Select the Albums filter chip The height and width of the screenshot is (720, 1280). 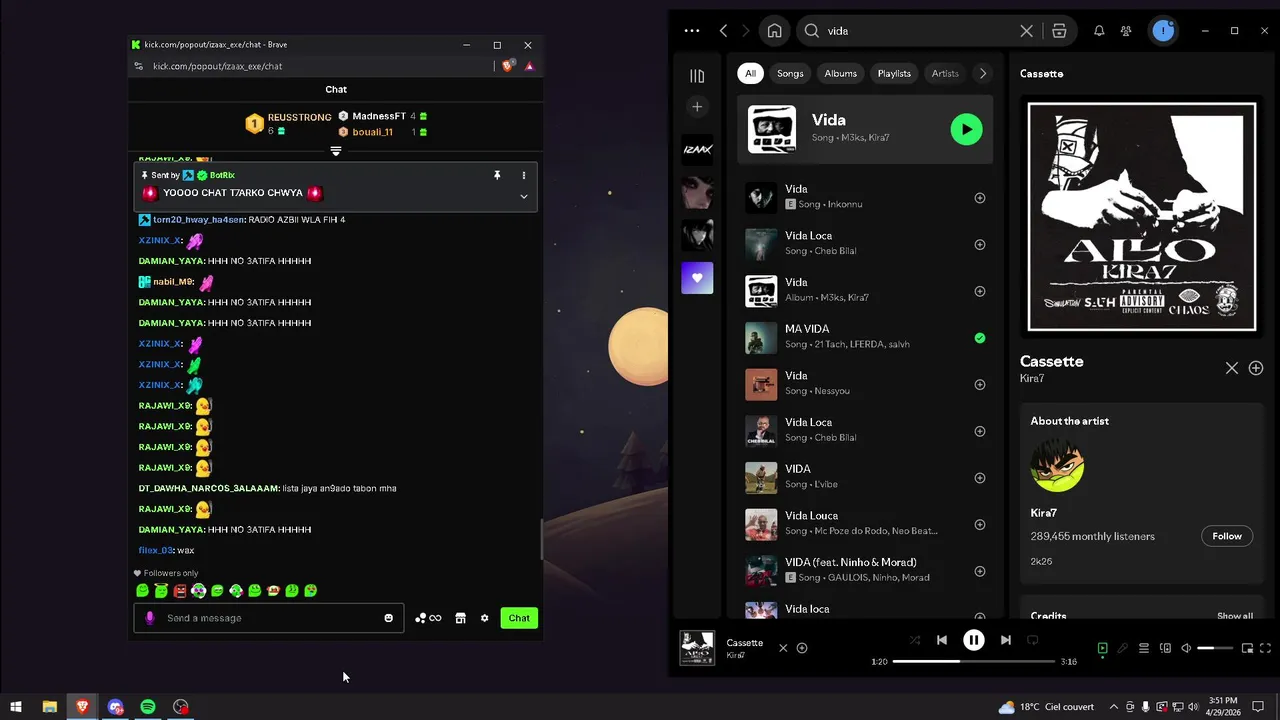coord(840,73)
